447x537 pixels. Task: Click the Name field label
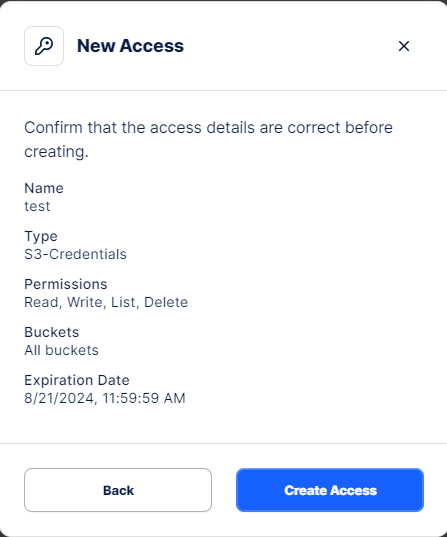(x=44, y=188)
